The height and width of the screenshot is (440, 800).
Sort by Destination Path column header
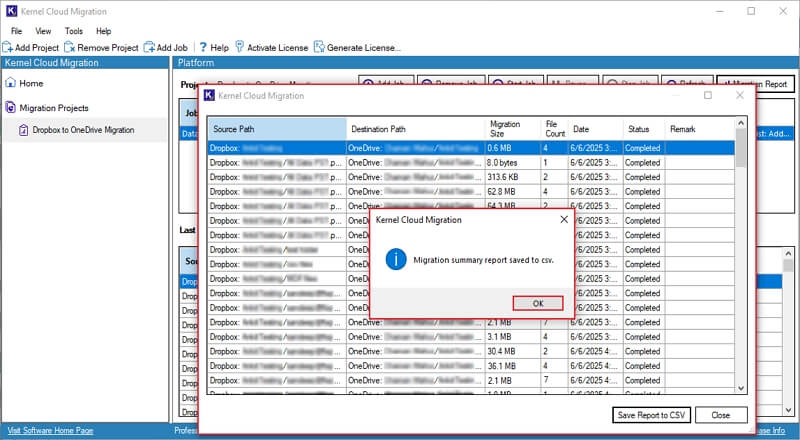tap(415, 129)
